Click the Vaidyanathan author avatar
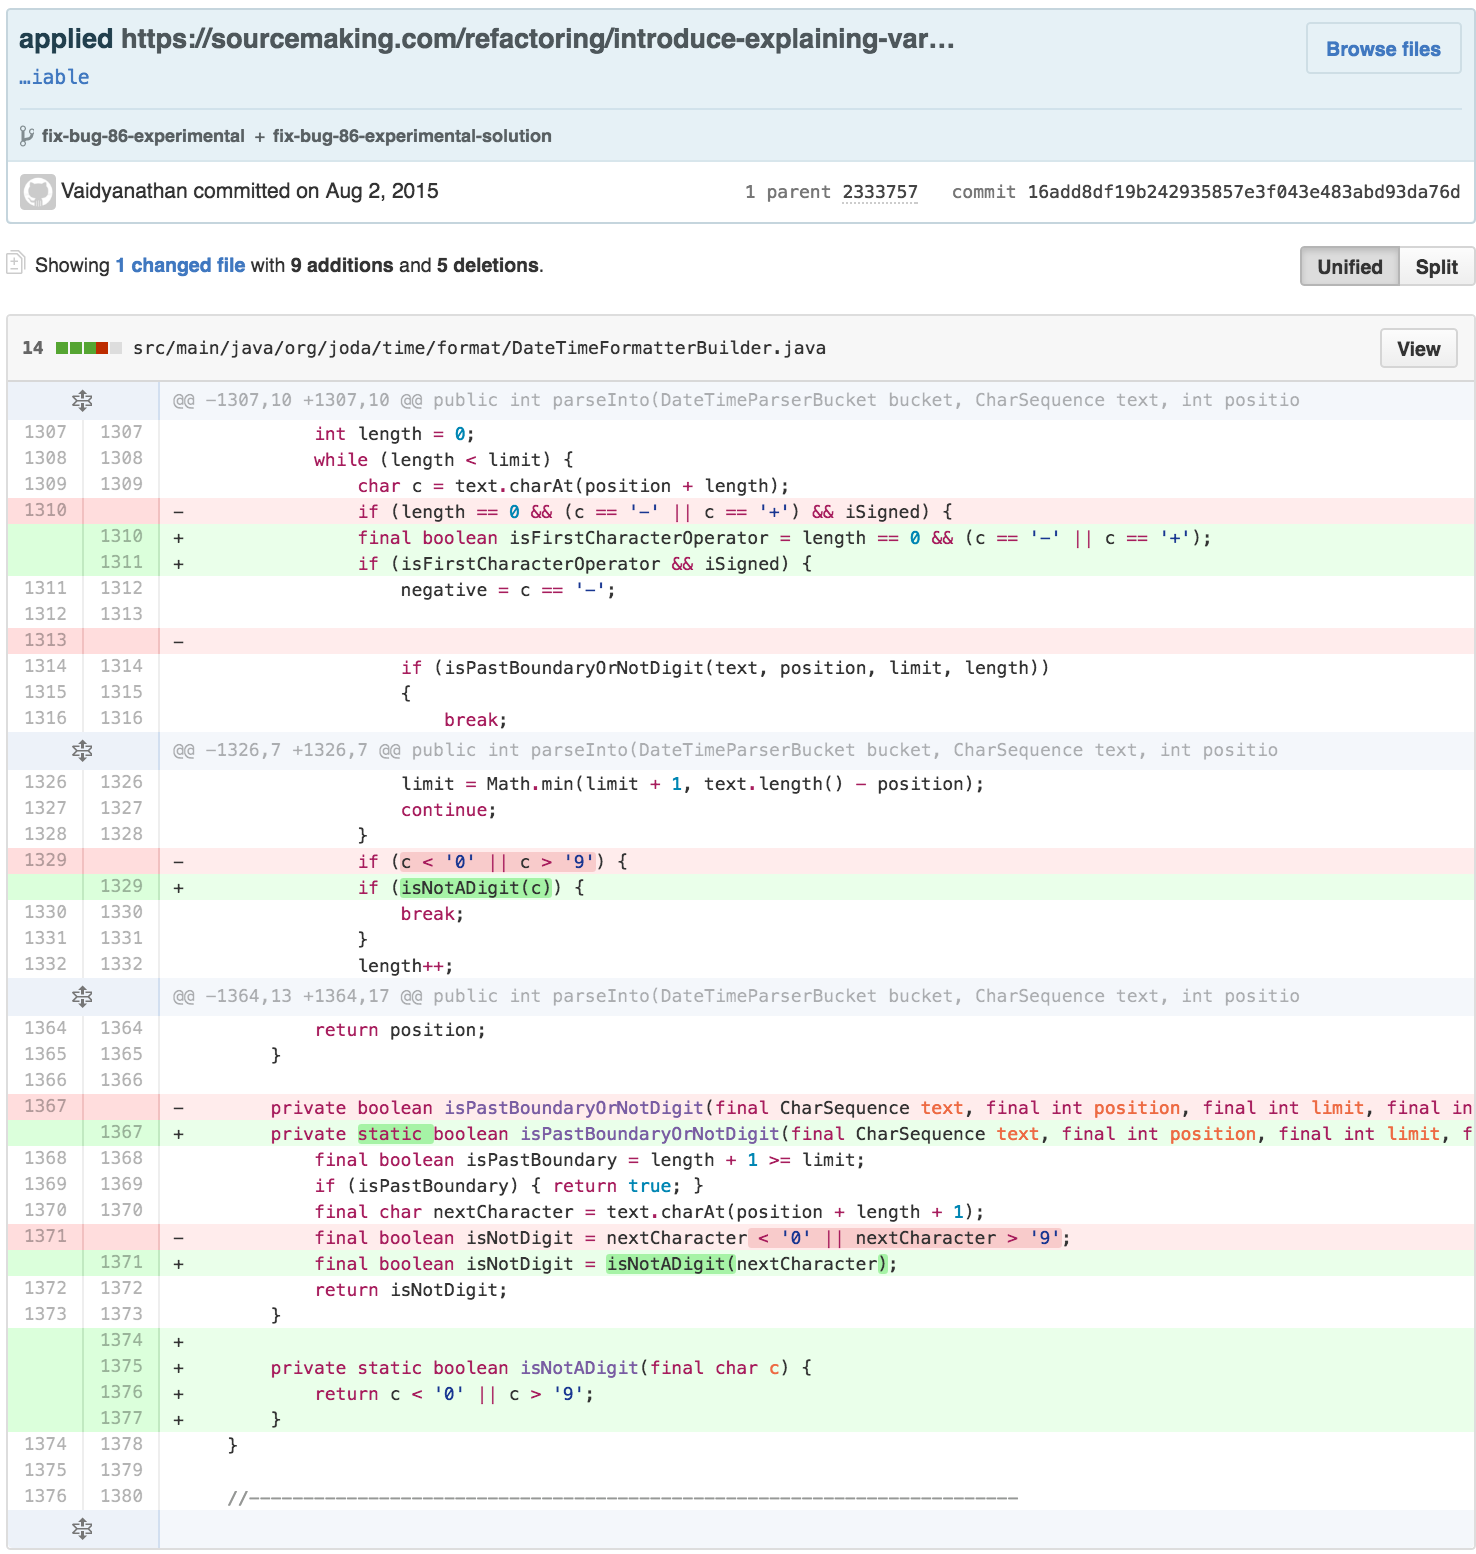This screenshot has width=1476, height=1554. pos(38,192)
